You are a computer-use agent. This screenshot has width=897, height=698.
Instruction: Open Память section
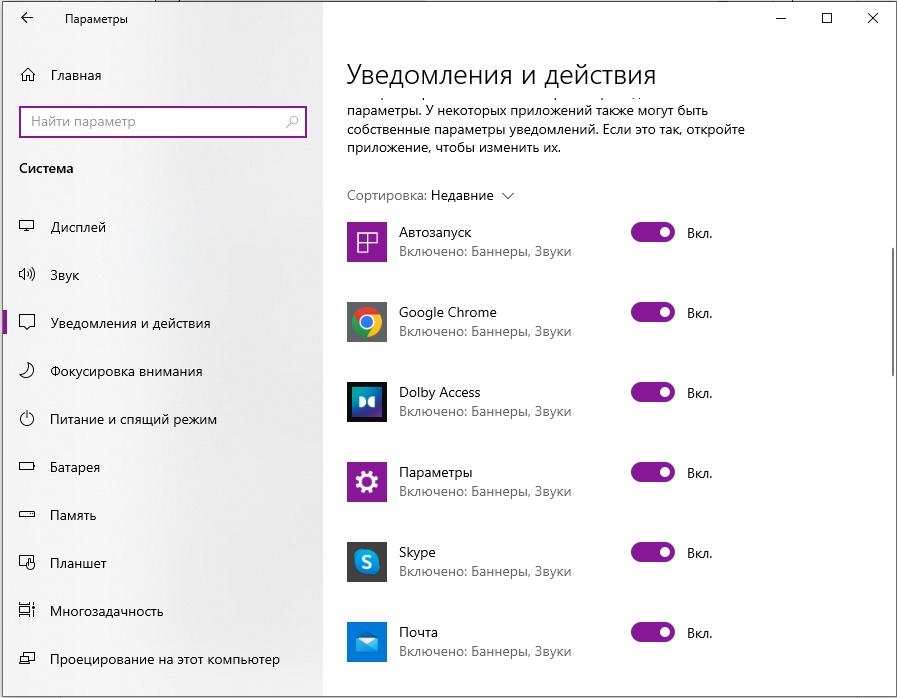tap(162, 515)
